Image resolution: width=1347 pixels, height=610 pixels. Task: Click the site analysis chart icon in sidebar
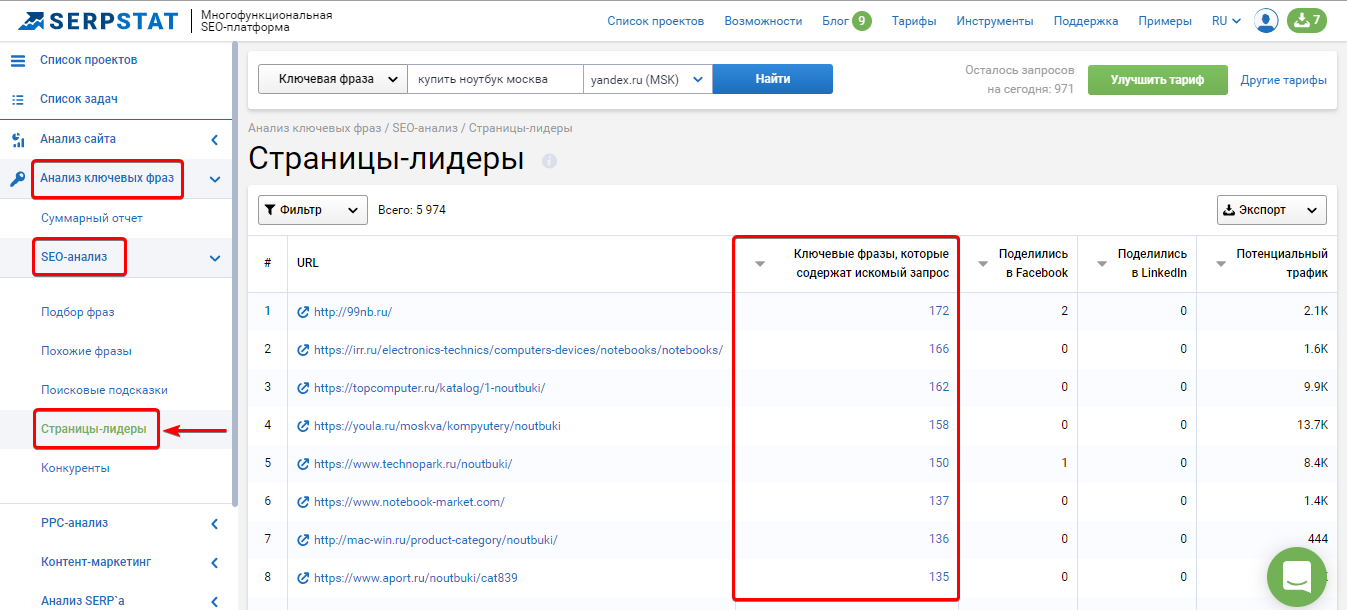point(17,139)
